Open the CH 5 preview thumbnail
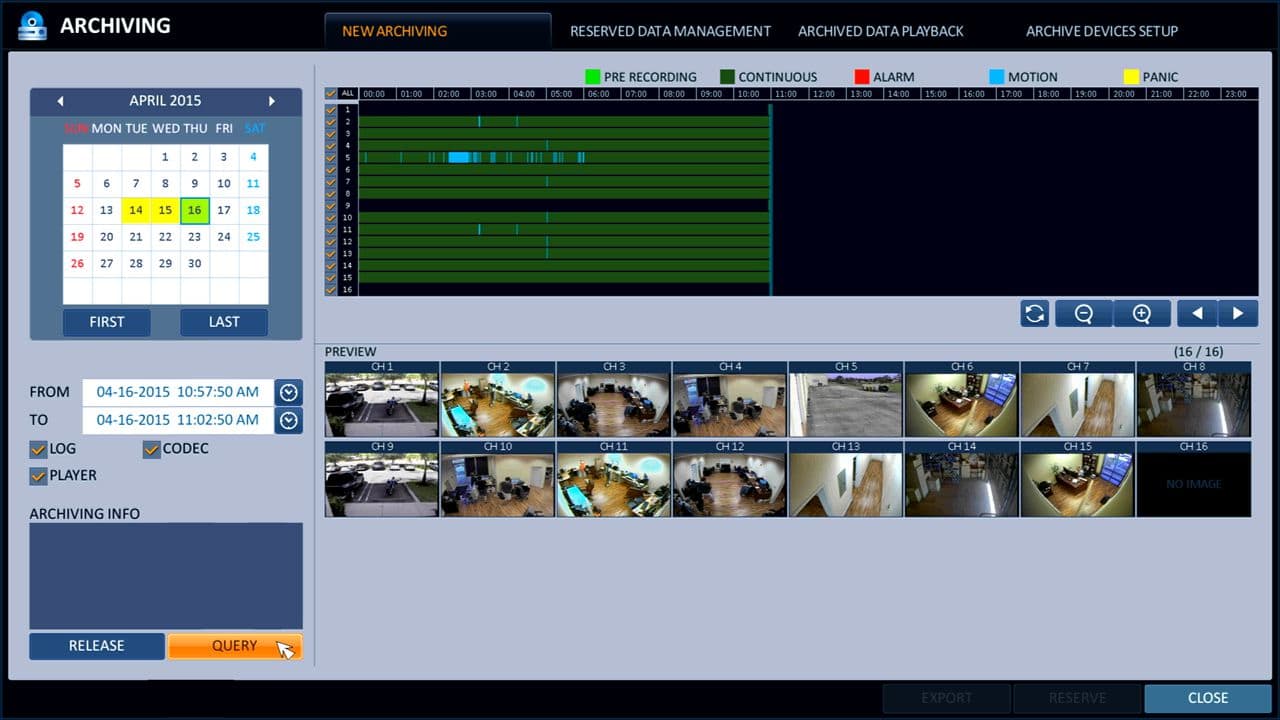1280x720 pixels. tap(846, 399)
